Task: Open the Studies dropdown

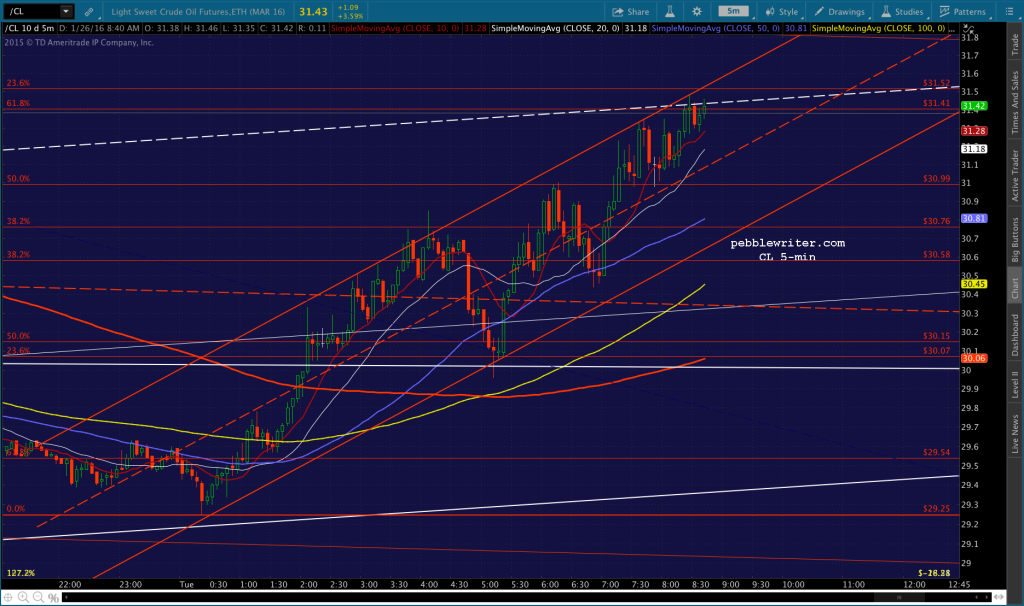Action: [x=902, y=12]
